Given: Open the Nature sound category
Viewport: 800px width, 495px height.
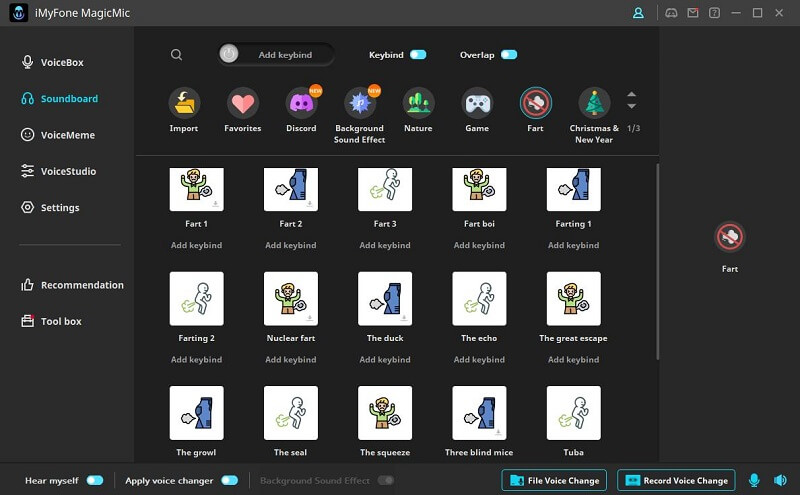Looking at the screenshot, I should coord(418,103).
